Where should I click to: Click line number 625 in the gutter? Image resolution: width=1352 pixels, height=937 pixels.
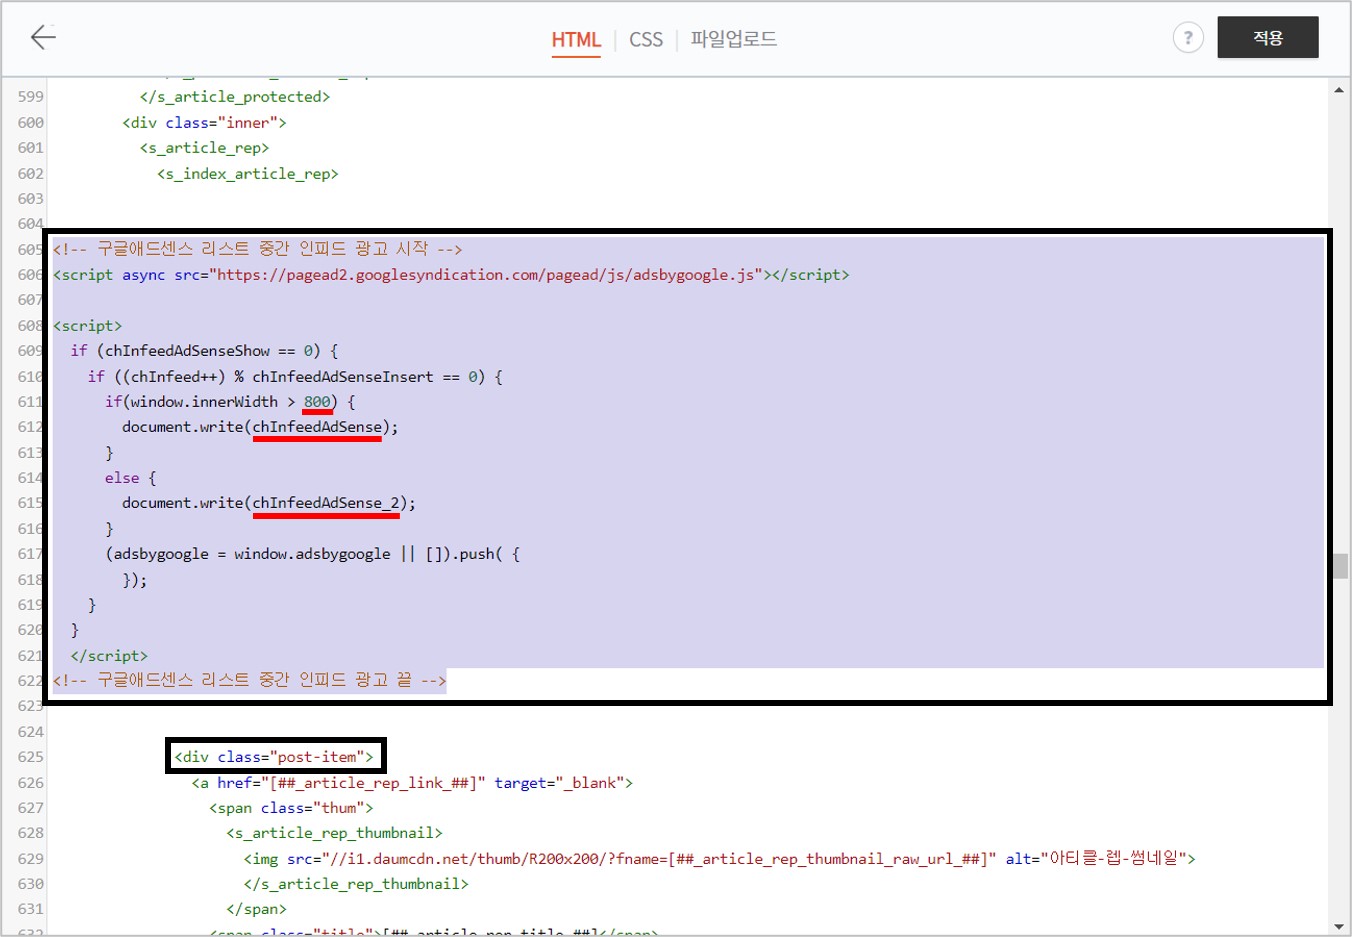(x=30, y=757)
